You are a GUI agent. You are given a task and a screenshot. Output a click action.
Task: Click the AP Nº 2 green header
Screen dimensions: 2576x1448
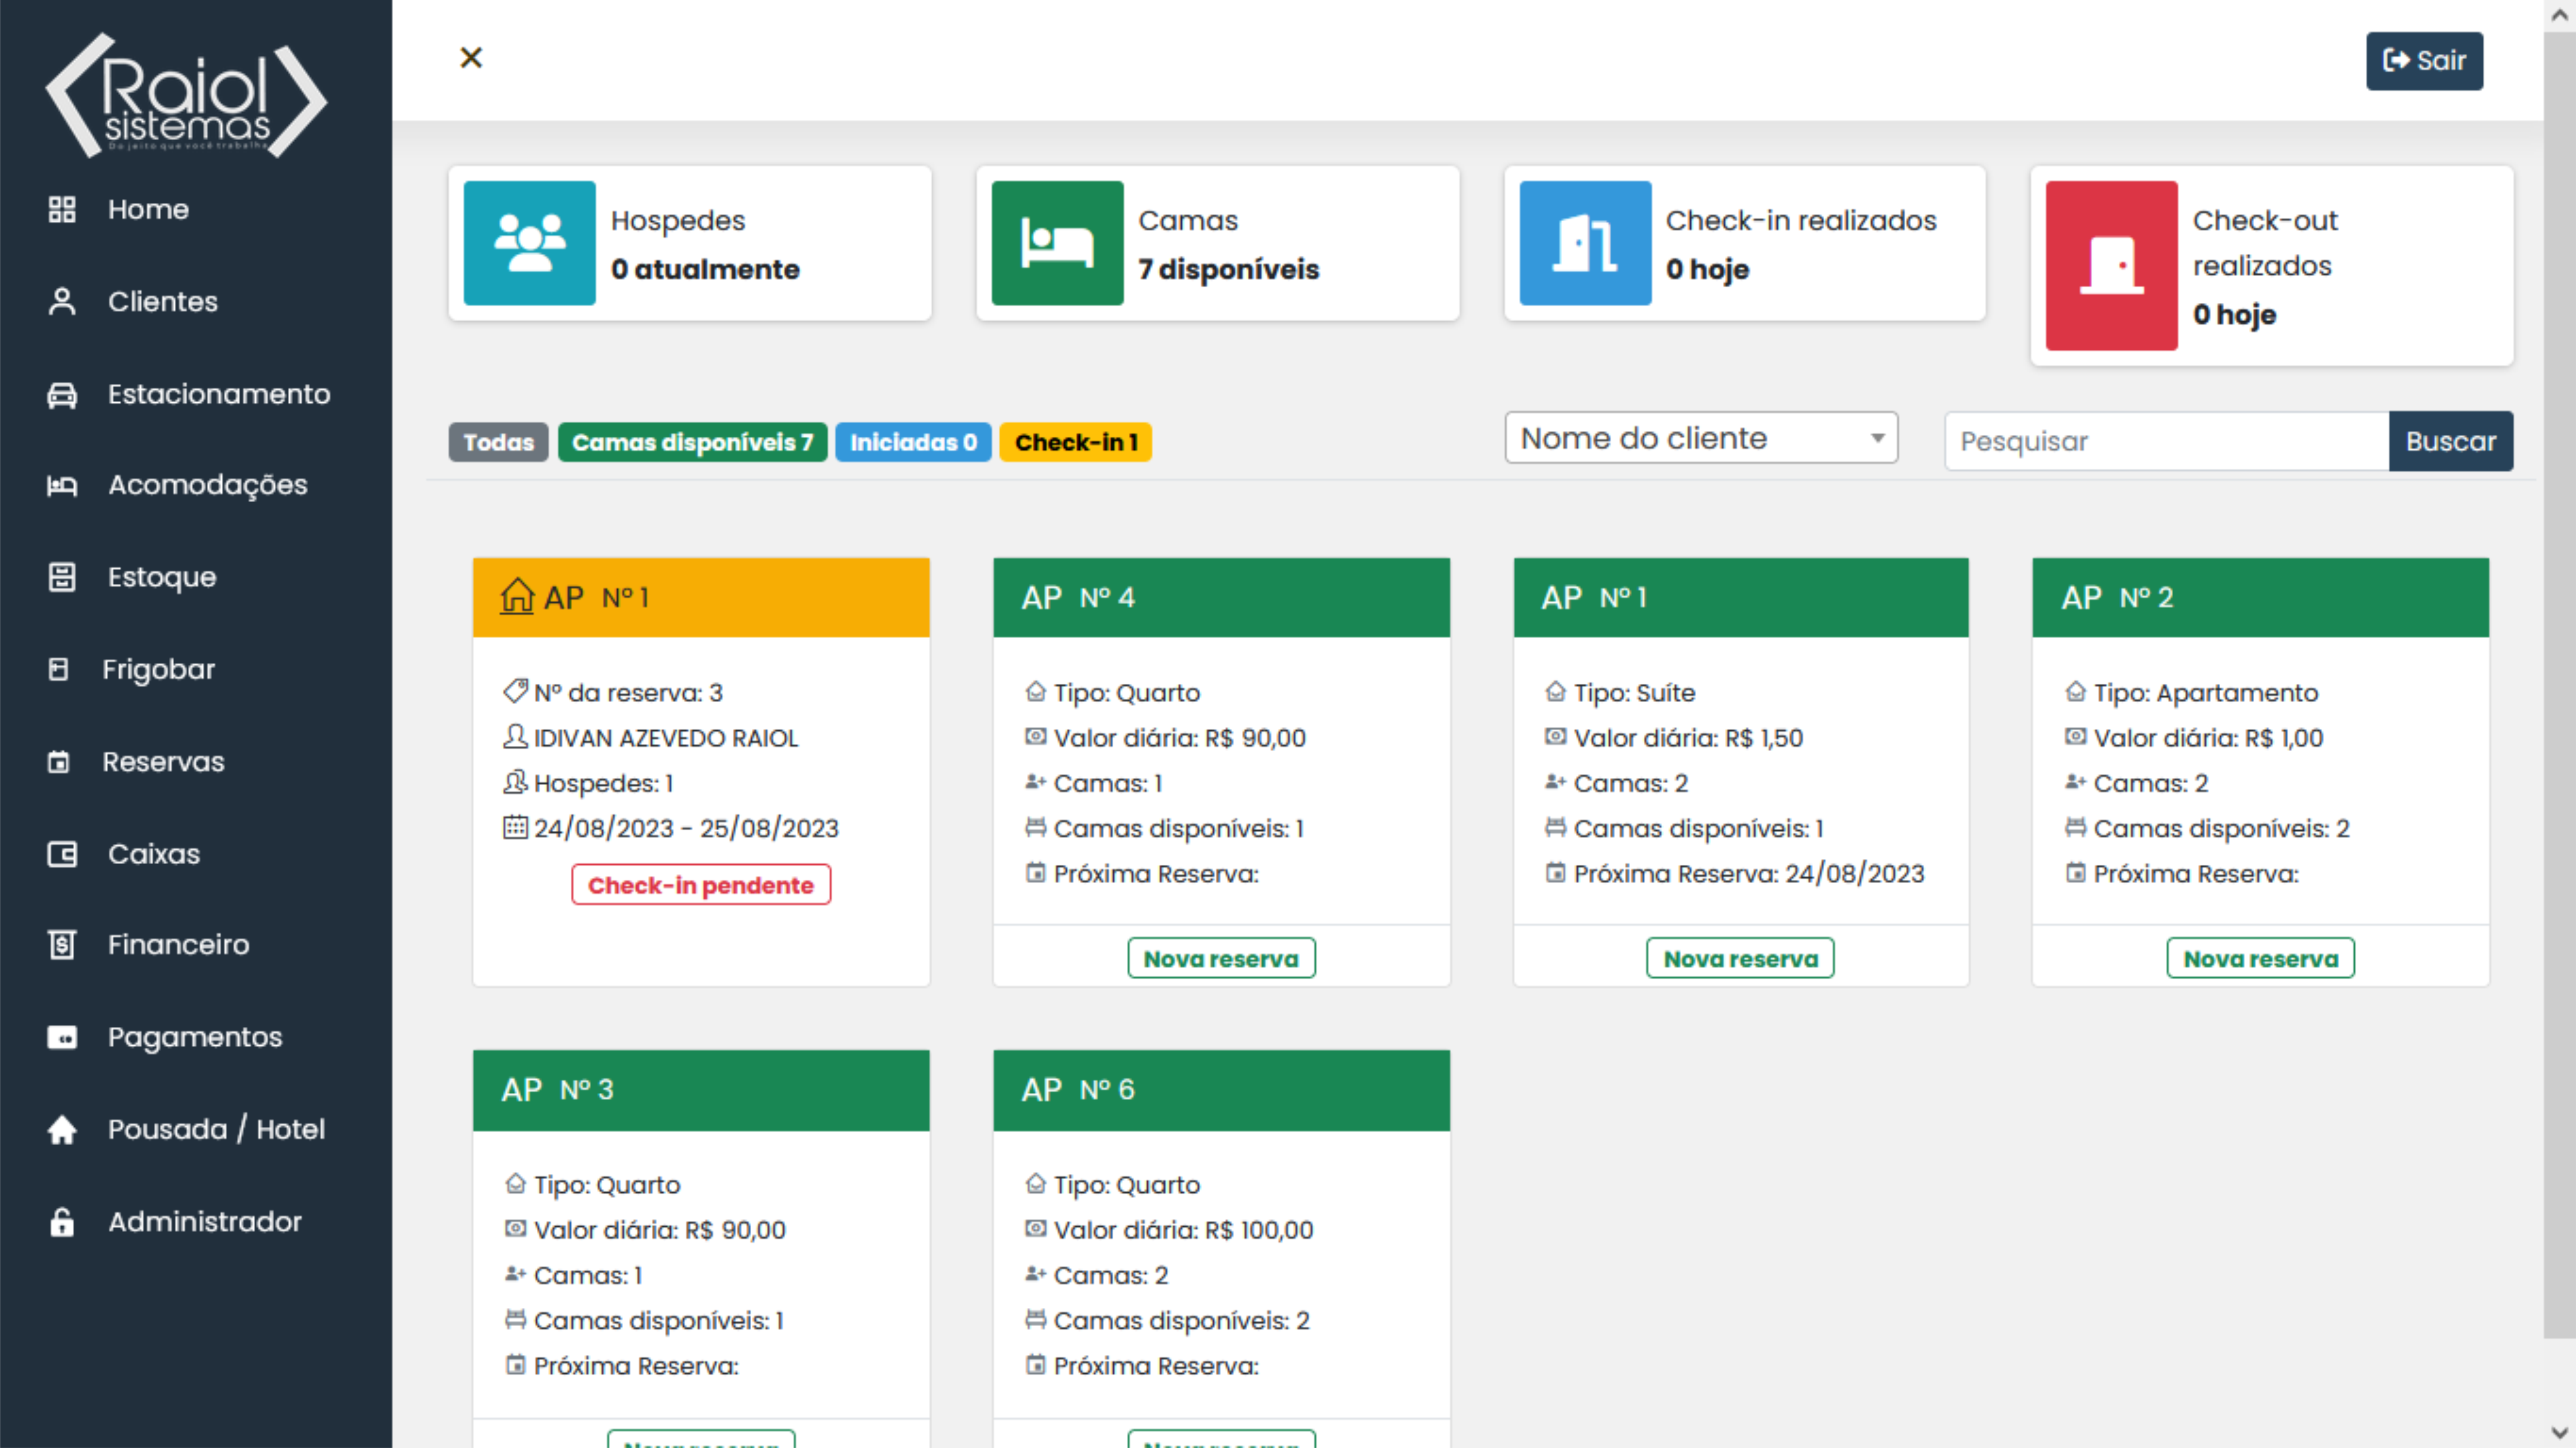point(2260,597)
